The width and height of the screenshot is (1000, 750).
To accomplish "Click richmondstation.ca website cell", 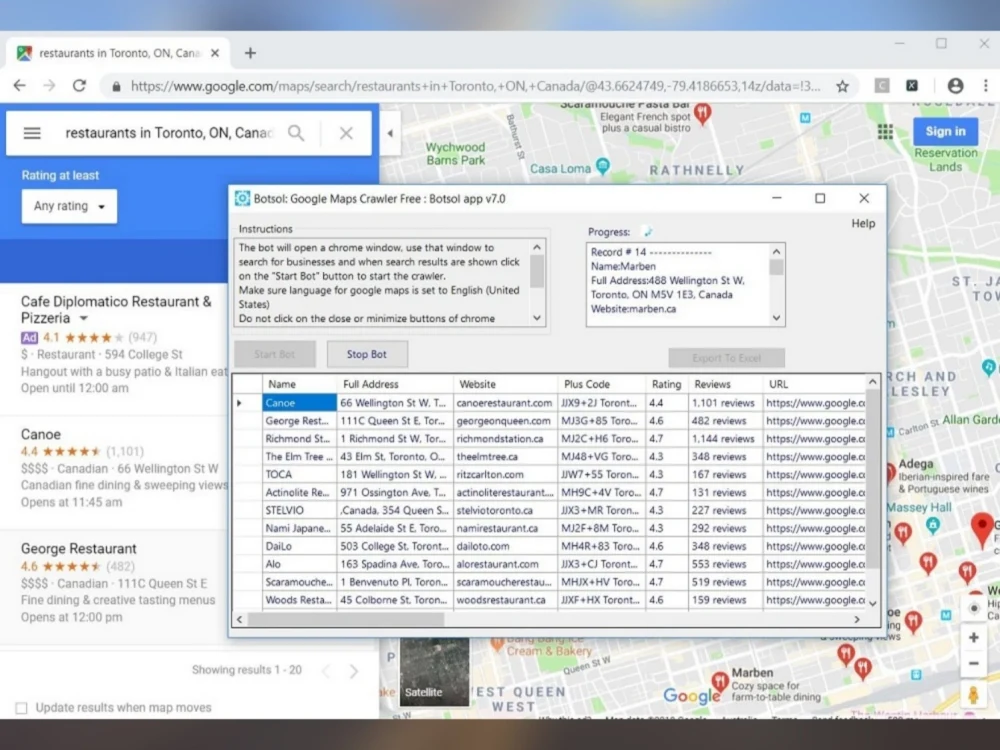I will [505, 439].
